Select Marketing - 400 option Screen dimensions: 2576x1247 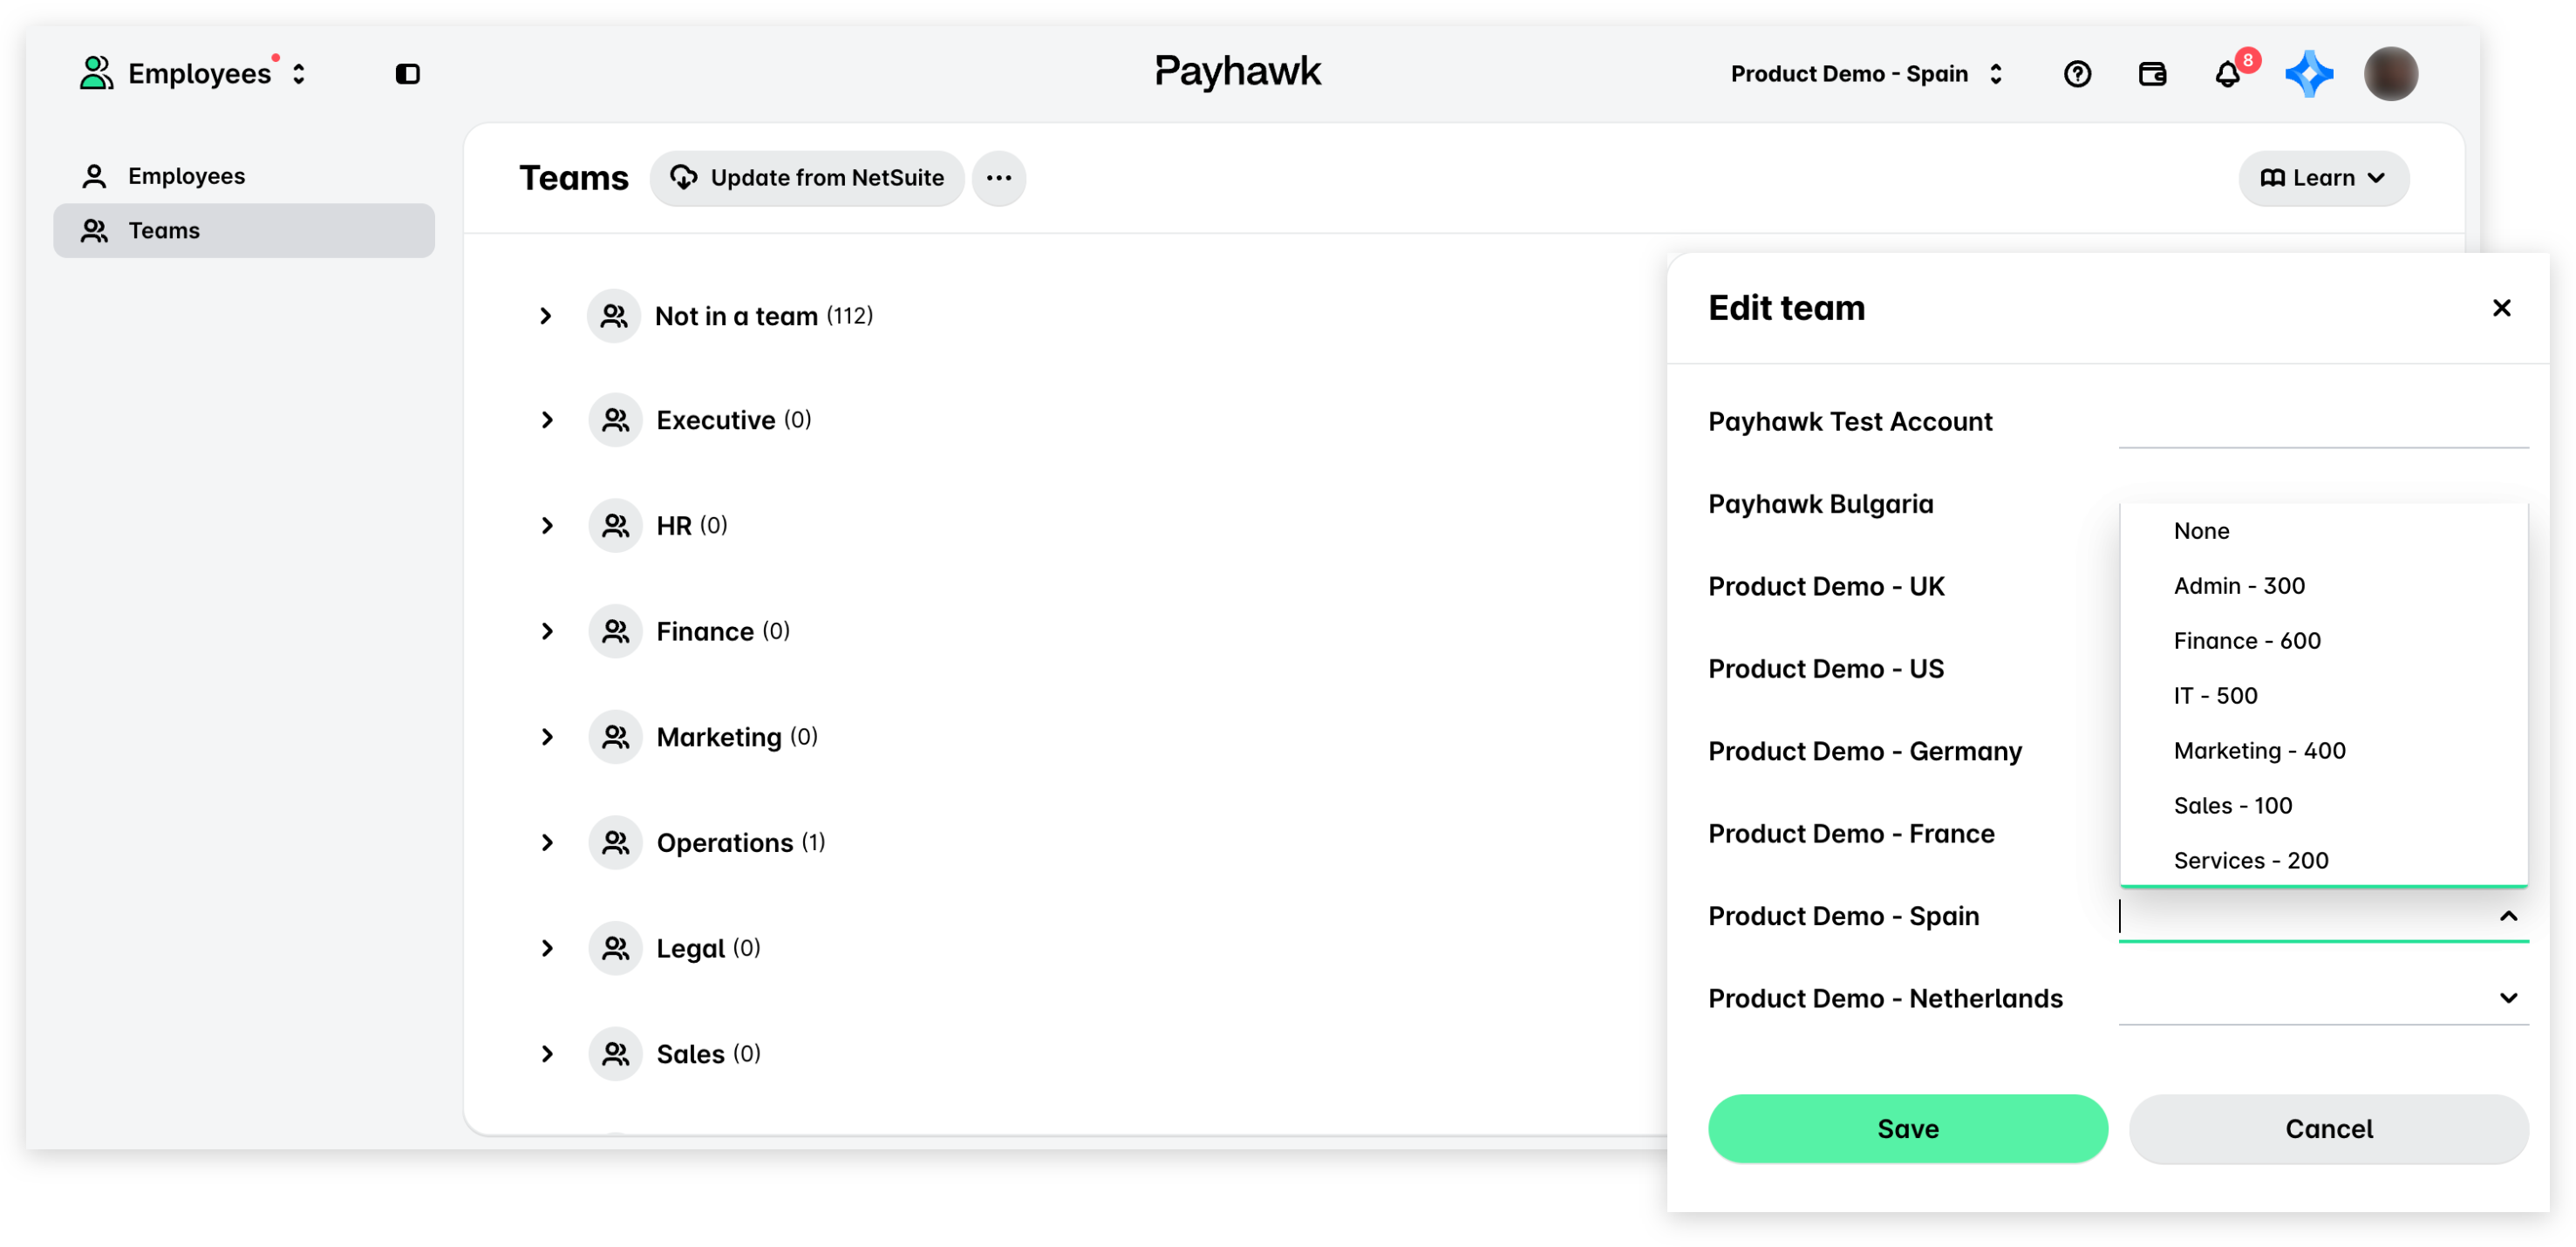point(2322,751)
